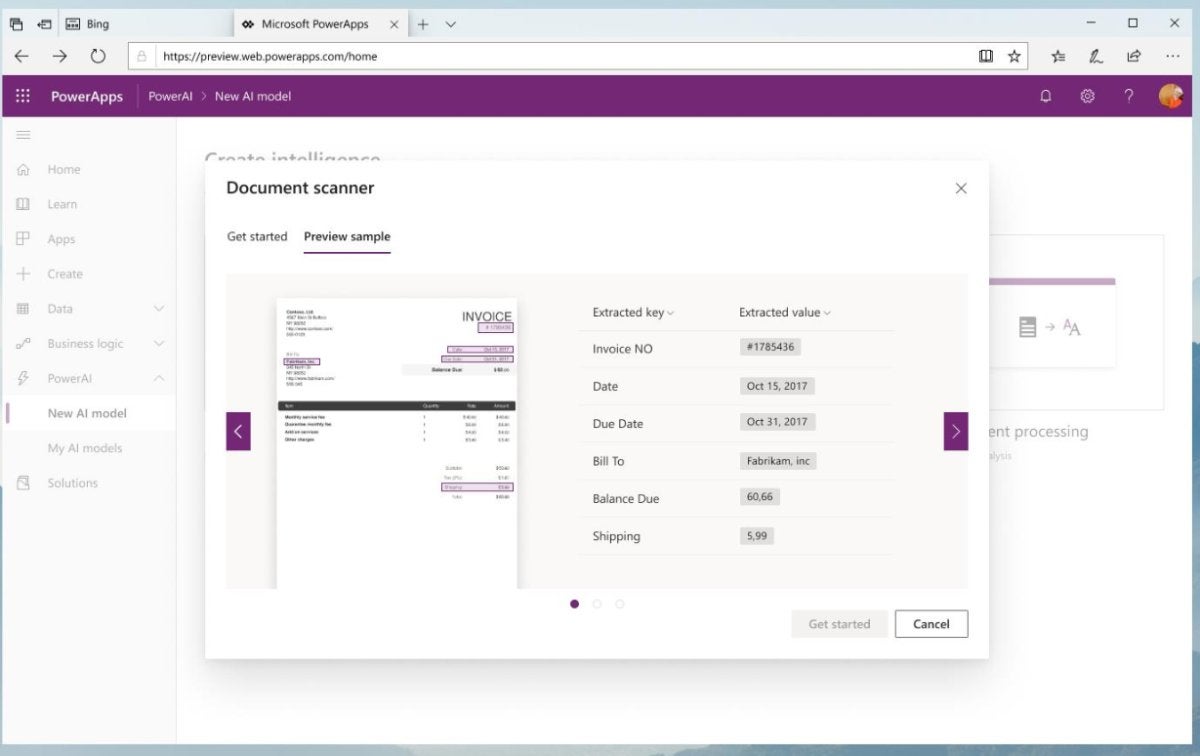The width and height of the screenshot is (1200, 756).
Task: Select New AI model in sidebar
Action: coord(88,413)
